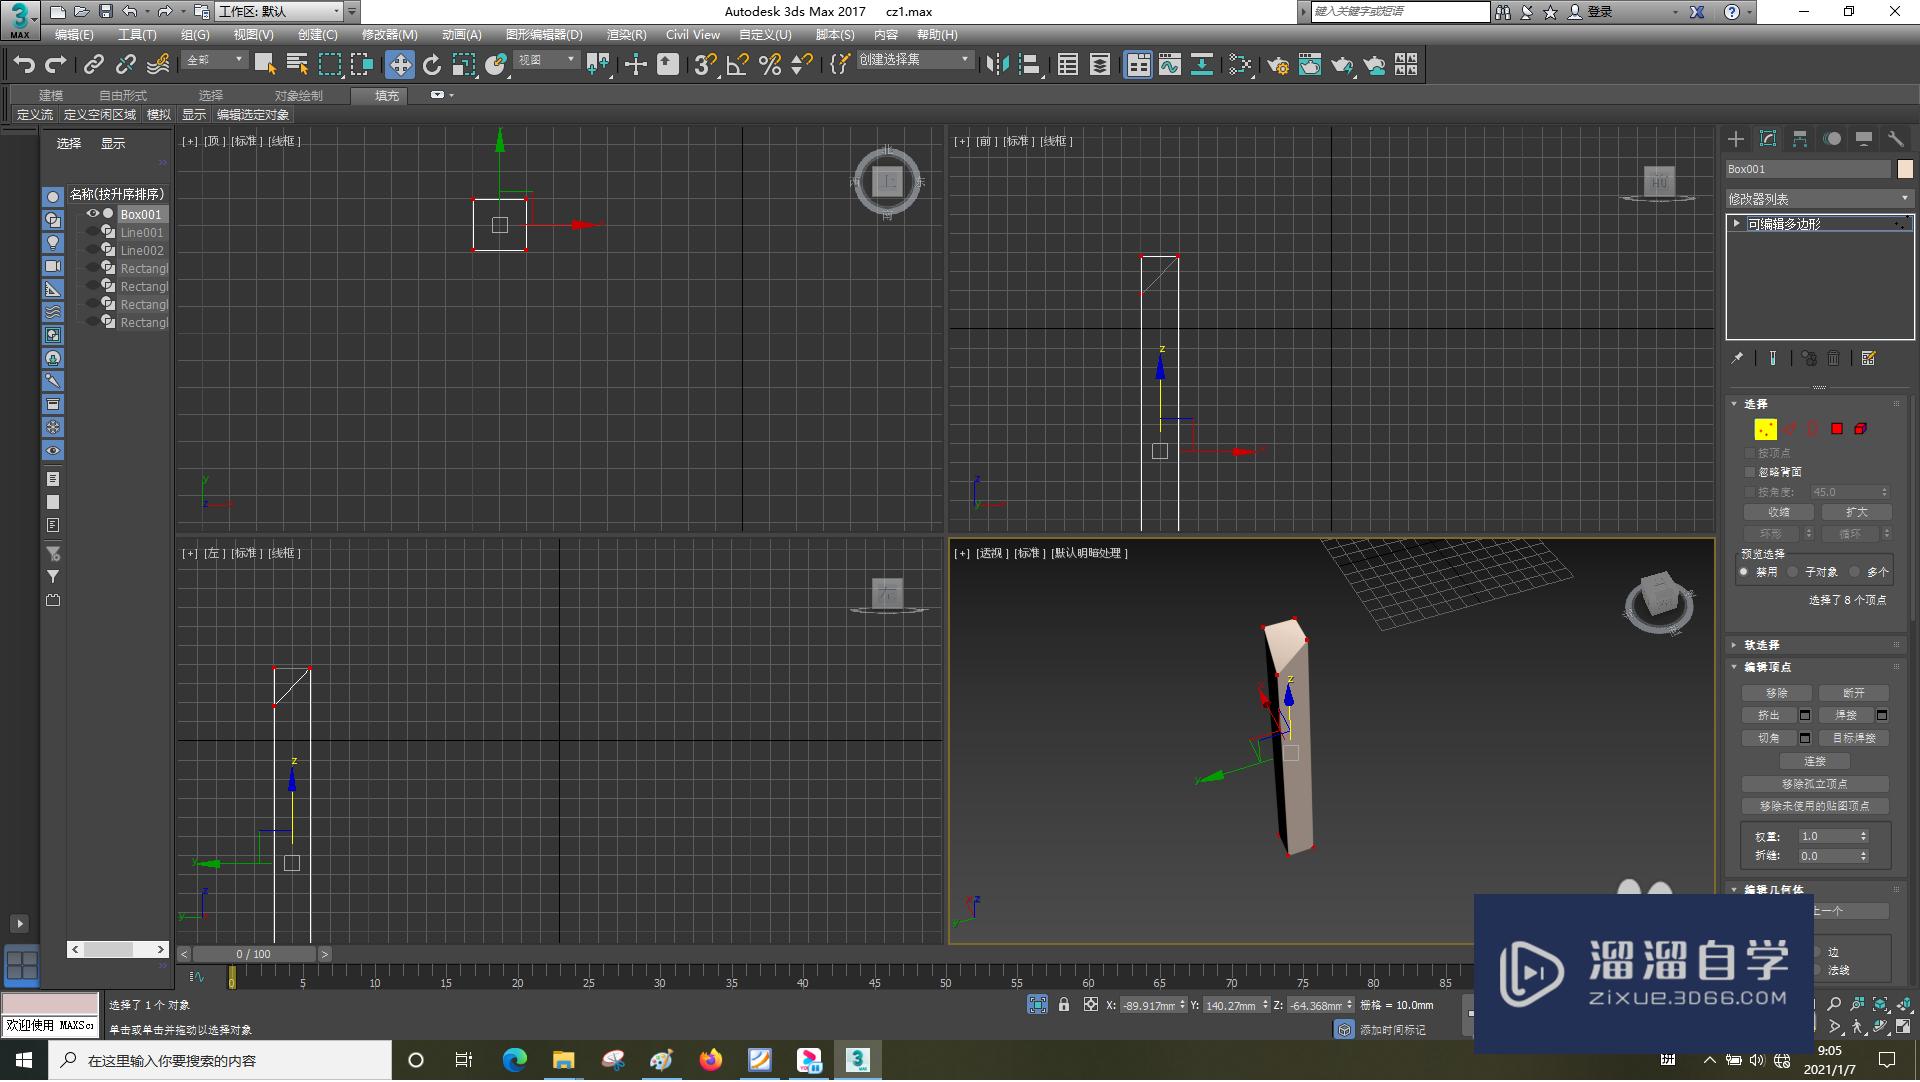This screenshot has height=1082, width=1920.
Task: Click the 目标焊接 button
Action: (1853, 738)
